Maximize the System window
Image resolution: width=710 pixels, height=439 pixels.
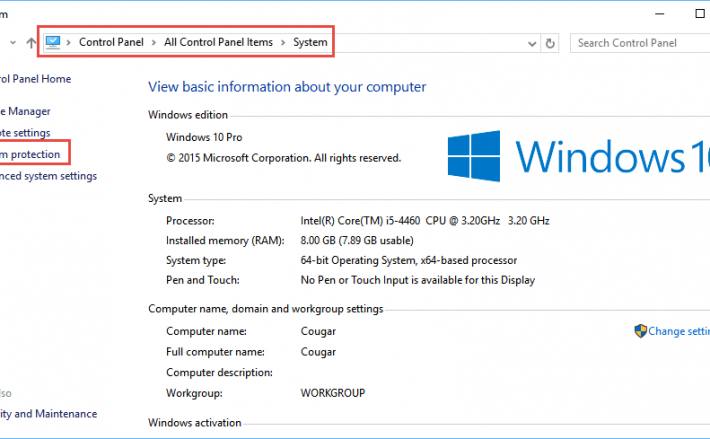click(700, 14)
